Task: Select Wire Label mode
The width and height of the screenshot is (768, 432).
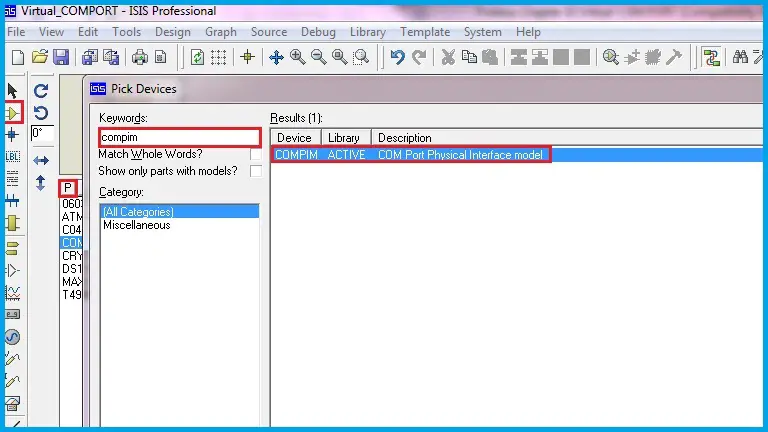Action: [12, 157]
